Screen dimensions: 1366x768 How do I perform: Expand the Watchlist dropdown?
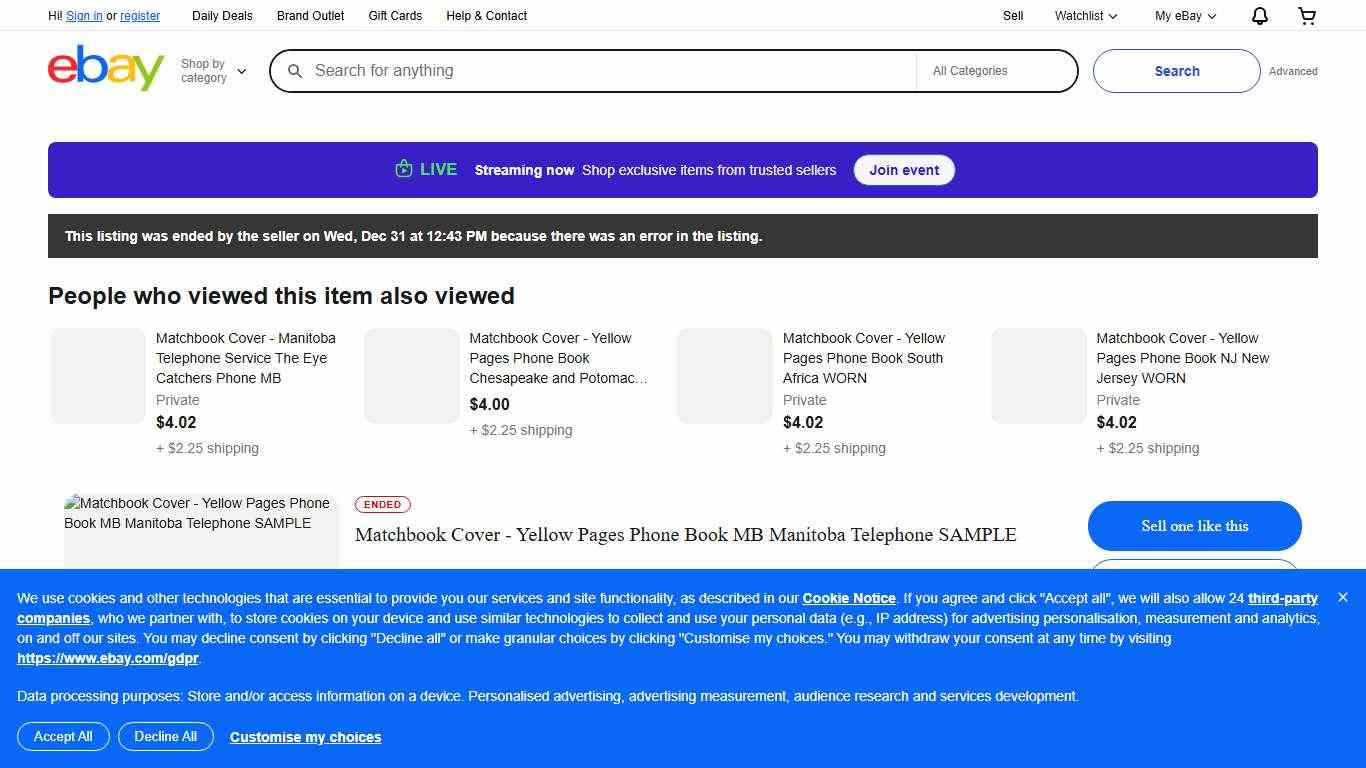coord(1085,16)
